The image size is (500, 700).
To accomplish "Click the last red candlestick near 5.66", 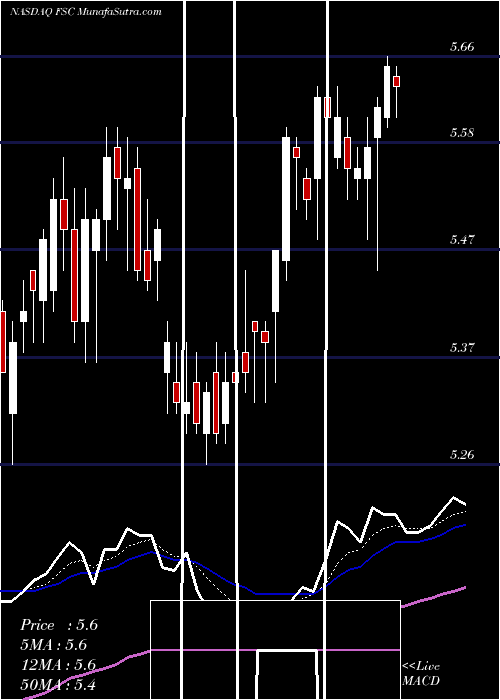I will 396,81.
